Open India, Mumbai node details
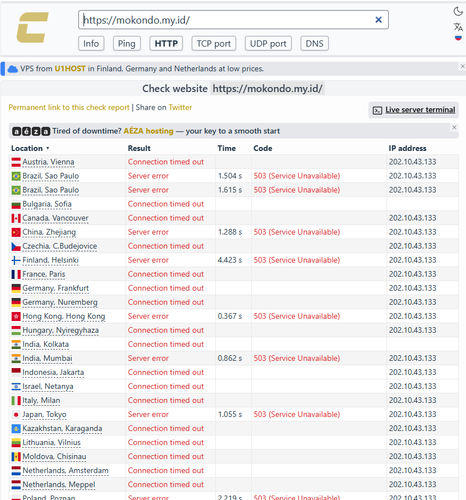This screenshot has width=466, height=500. pos(47,358)
